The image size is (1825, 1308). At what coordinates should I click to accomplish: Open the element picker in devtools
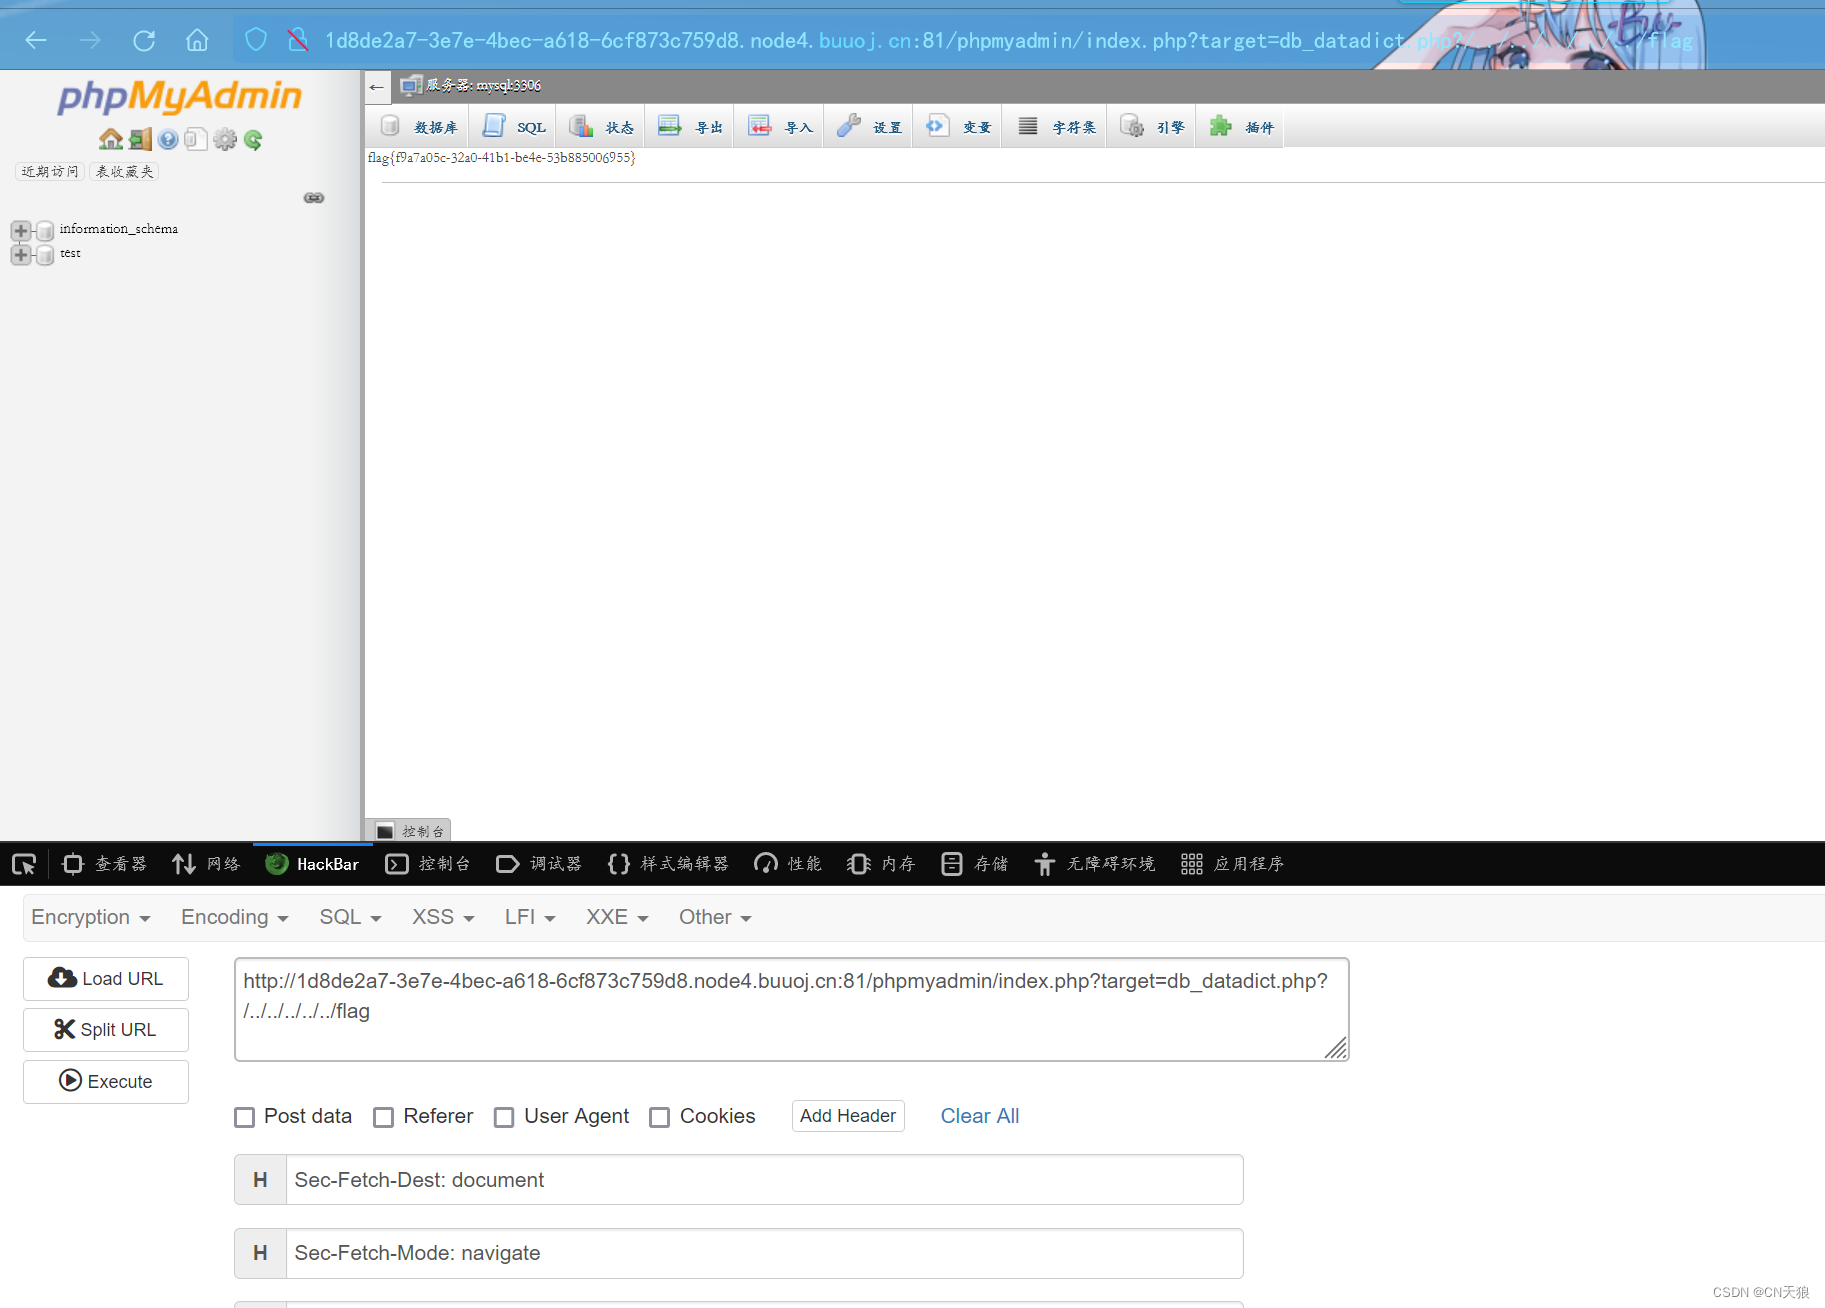click(x=24, y=864)
